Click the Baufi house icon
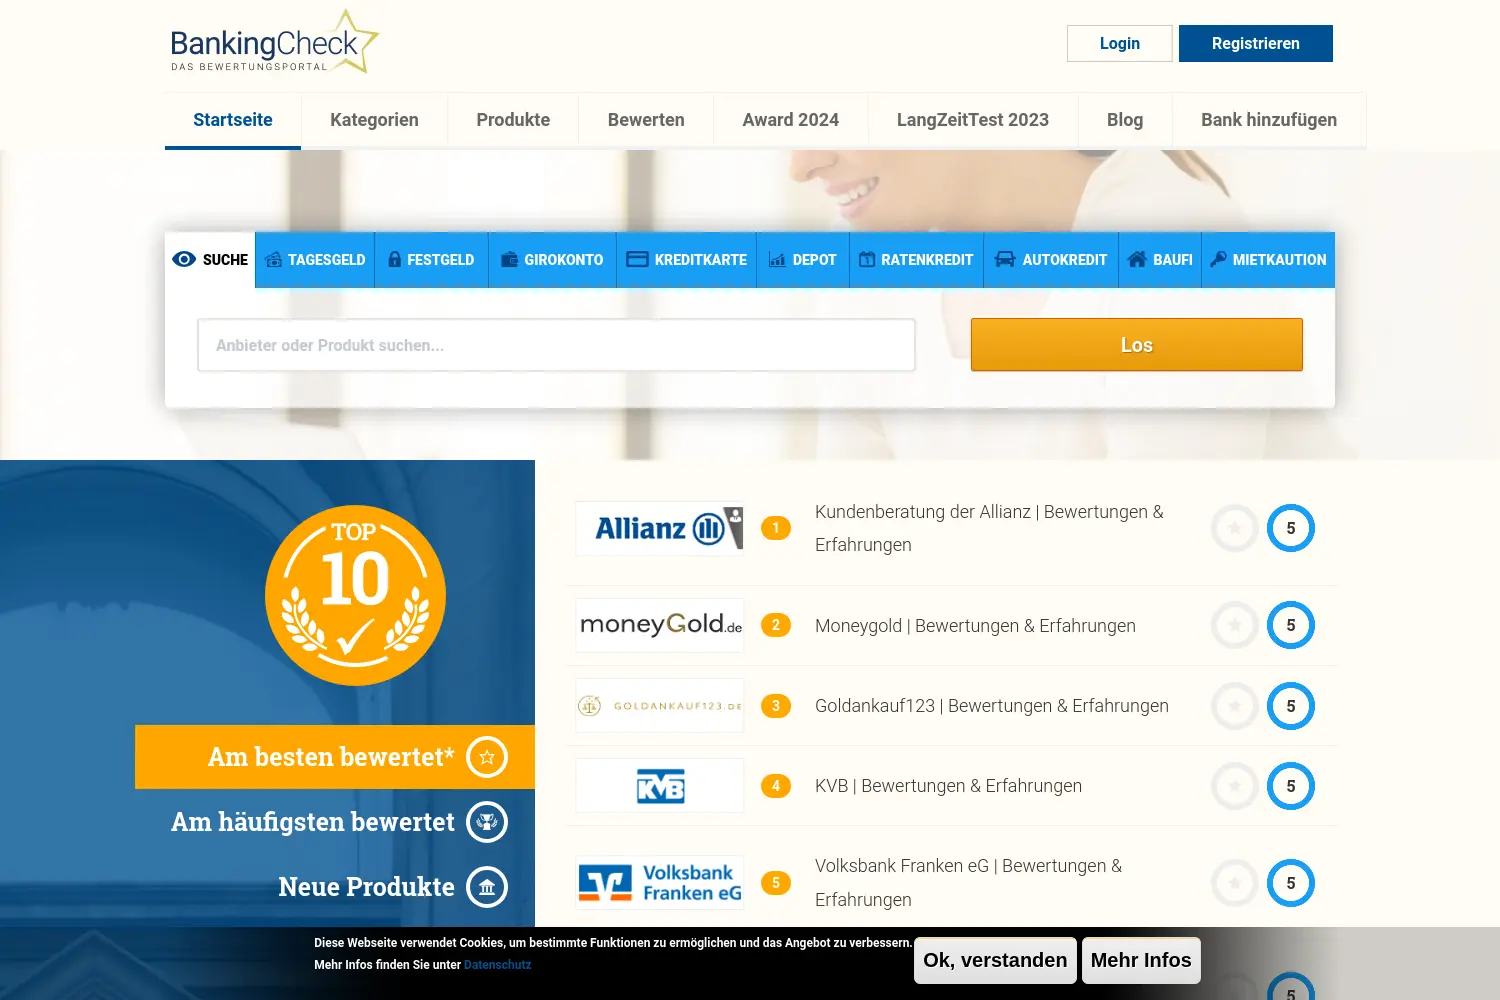 click(1137, 259)
